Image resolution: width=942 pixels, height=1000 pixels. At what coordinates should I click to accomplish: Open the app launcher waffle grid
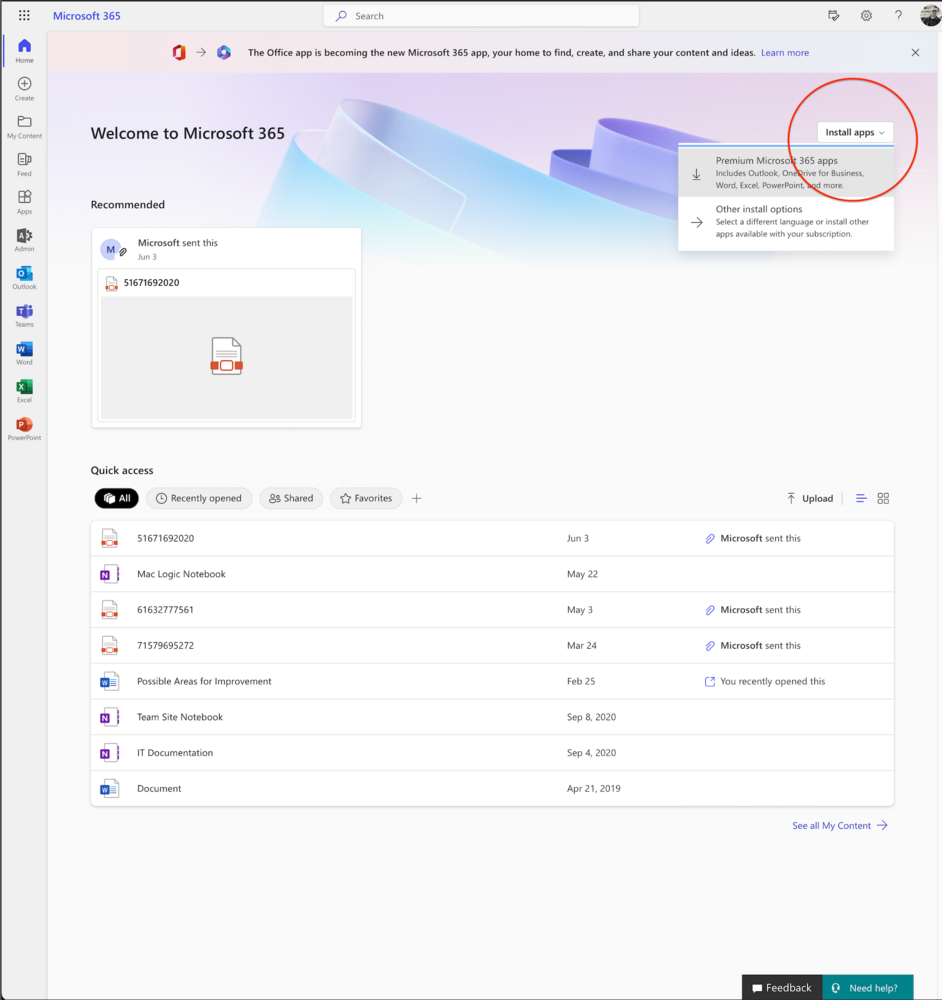[24, 16]
